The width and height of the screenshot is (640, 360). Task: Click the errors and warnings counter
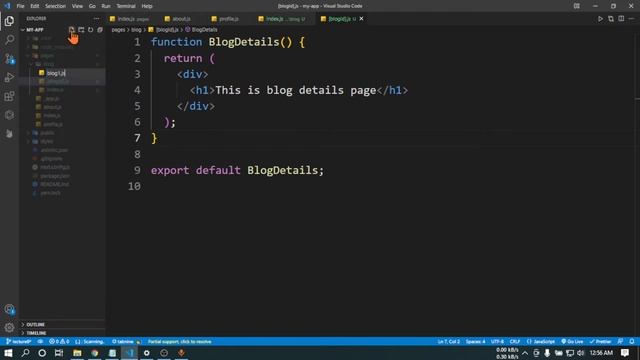click(x=59, y=342)
